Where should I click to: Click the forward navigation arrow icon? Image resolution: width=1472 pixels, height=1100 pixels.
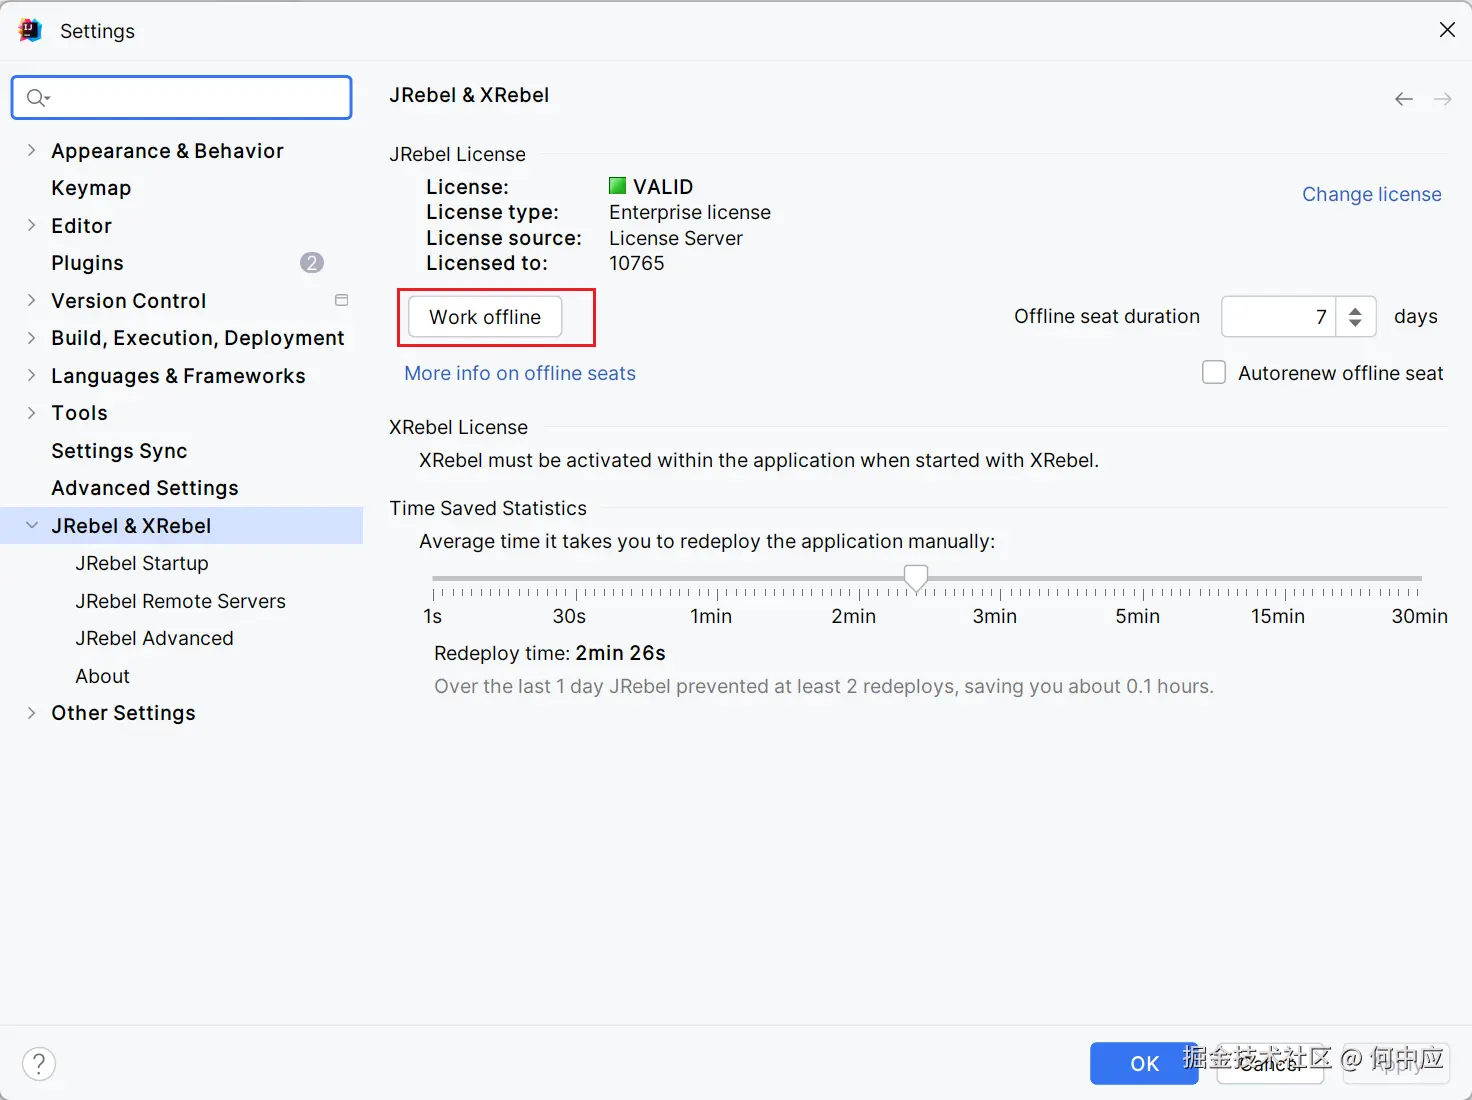pos(1442,99)
